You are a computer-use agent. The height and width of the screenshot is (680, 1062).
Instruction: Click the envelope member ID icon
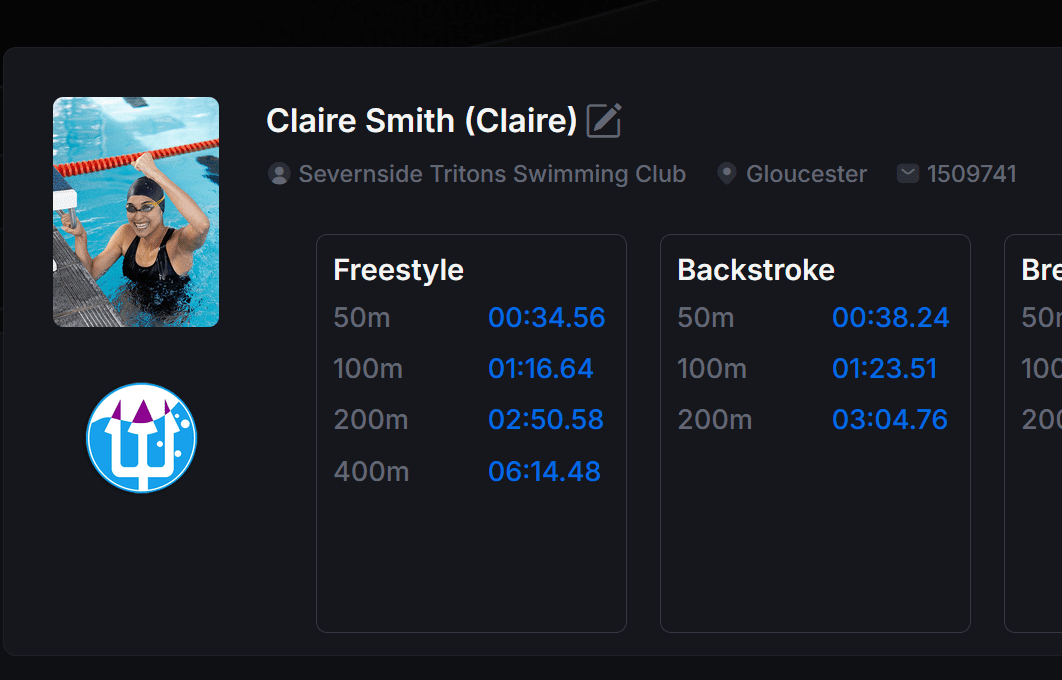click(908, 174)
